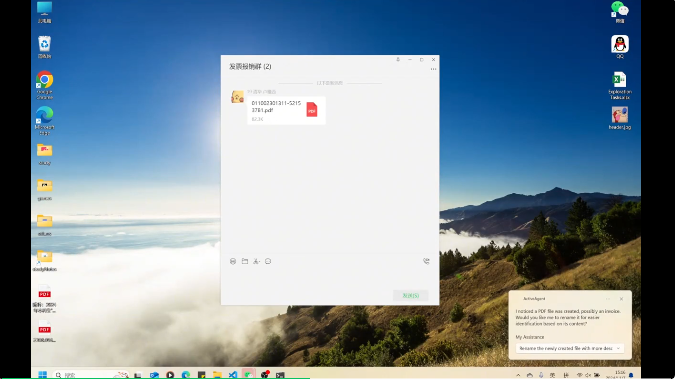Select the studyNotes folder on desktop

[x=44, y=261]
